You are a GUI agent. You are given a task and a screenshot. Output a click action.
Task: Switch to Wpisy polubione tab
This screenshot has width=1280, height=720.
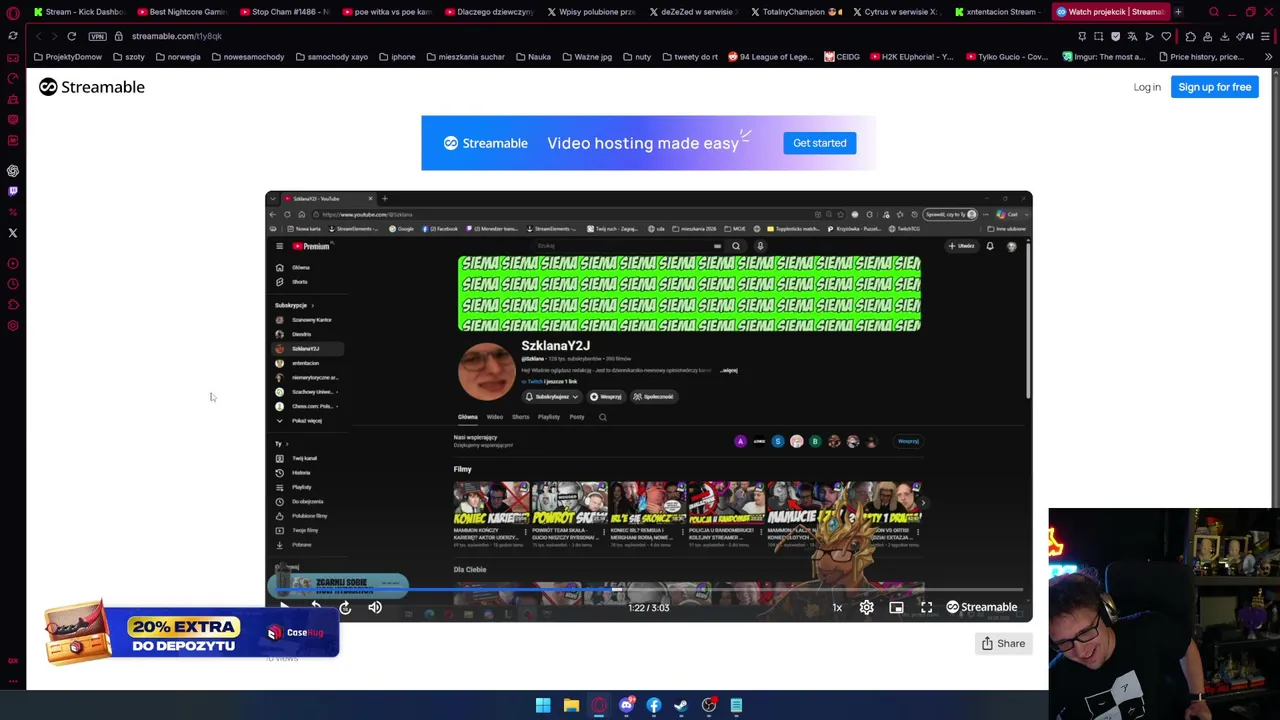click(x=593, y=12)
